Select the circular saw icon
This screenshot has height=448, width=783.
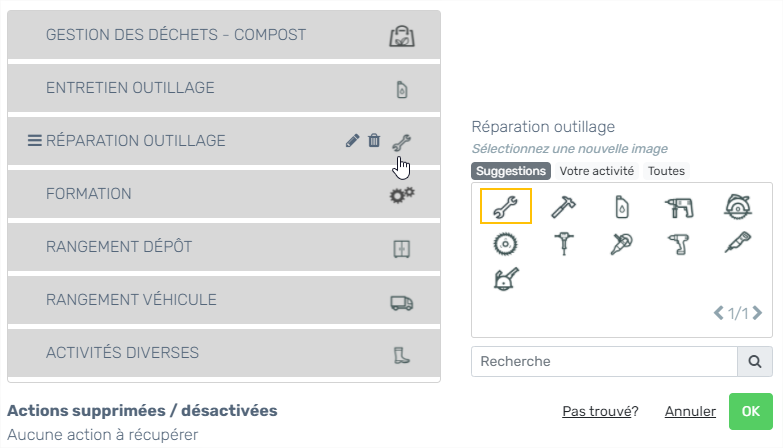[x=738, y=206]
